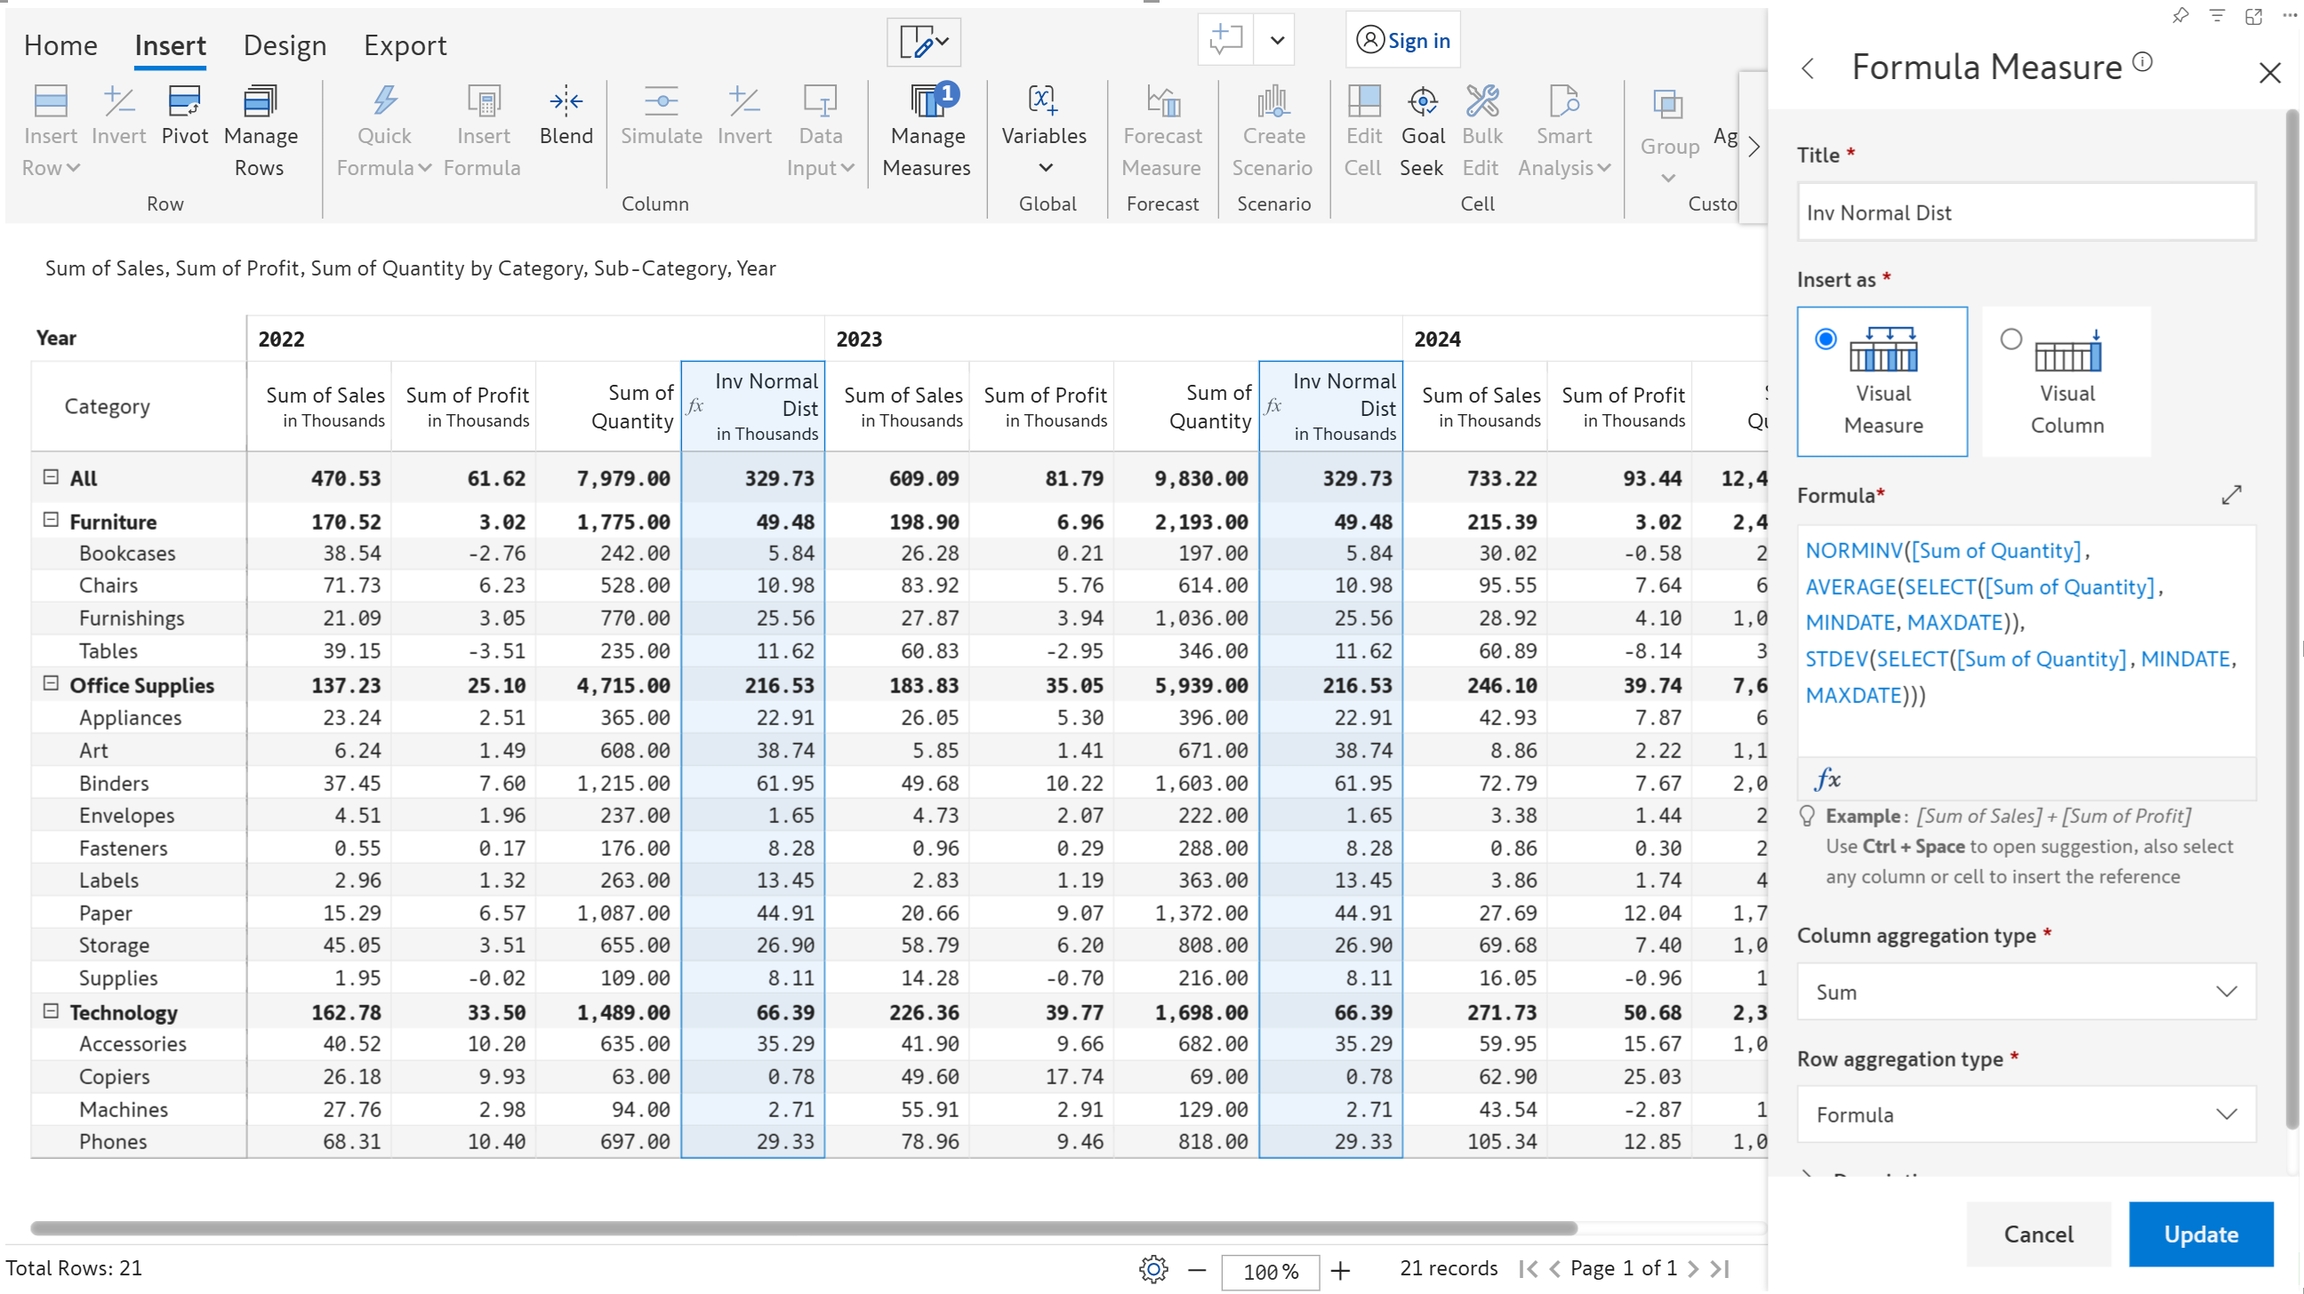Click the back arrow in Formula Measure panel
Screen dimensions: 2304x1294
coord(1808,69)
